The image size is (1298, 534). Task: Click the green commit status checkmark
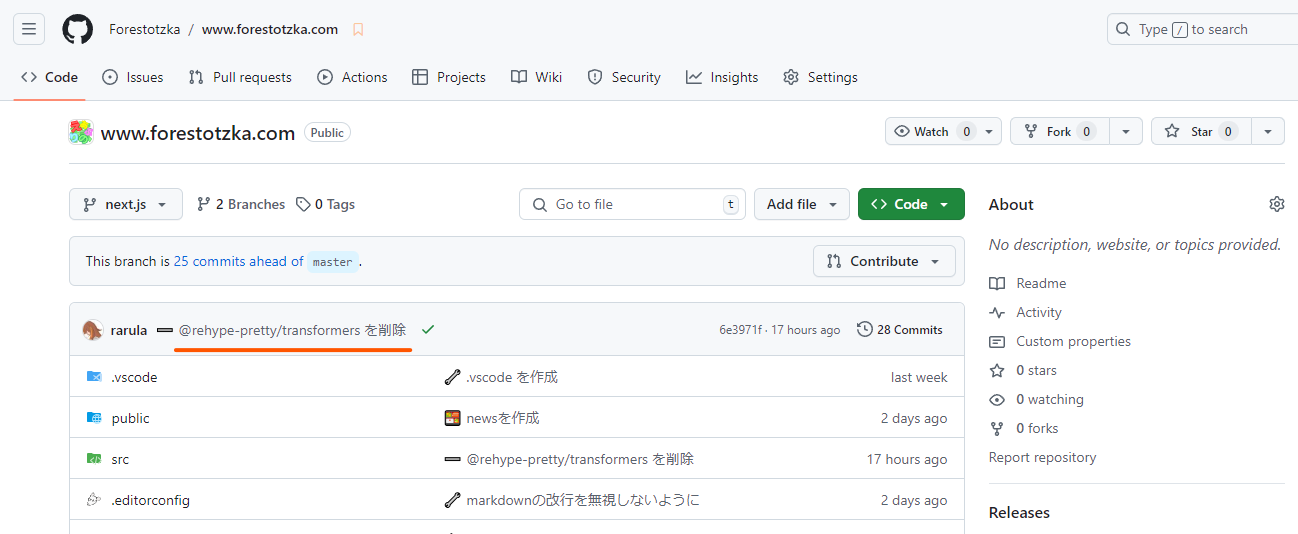click(428, 330)
